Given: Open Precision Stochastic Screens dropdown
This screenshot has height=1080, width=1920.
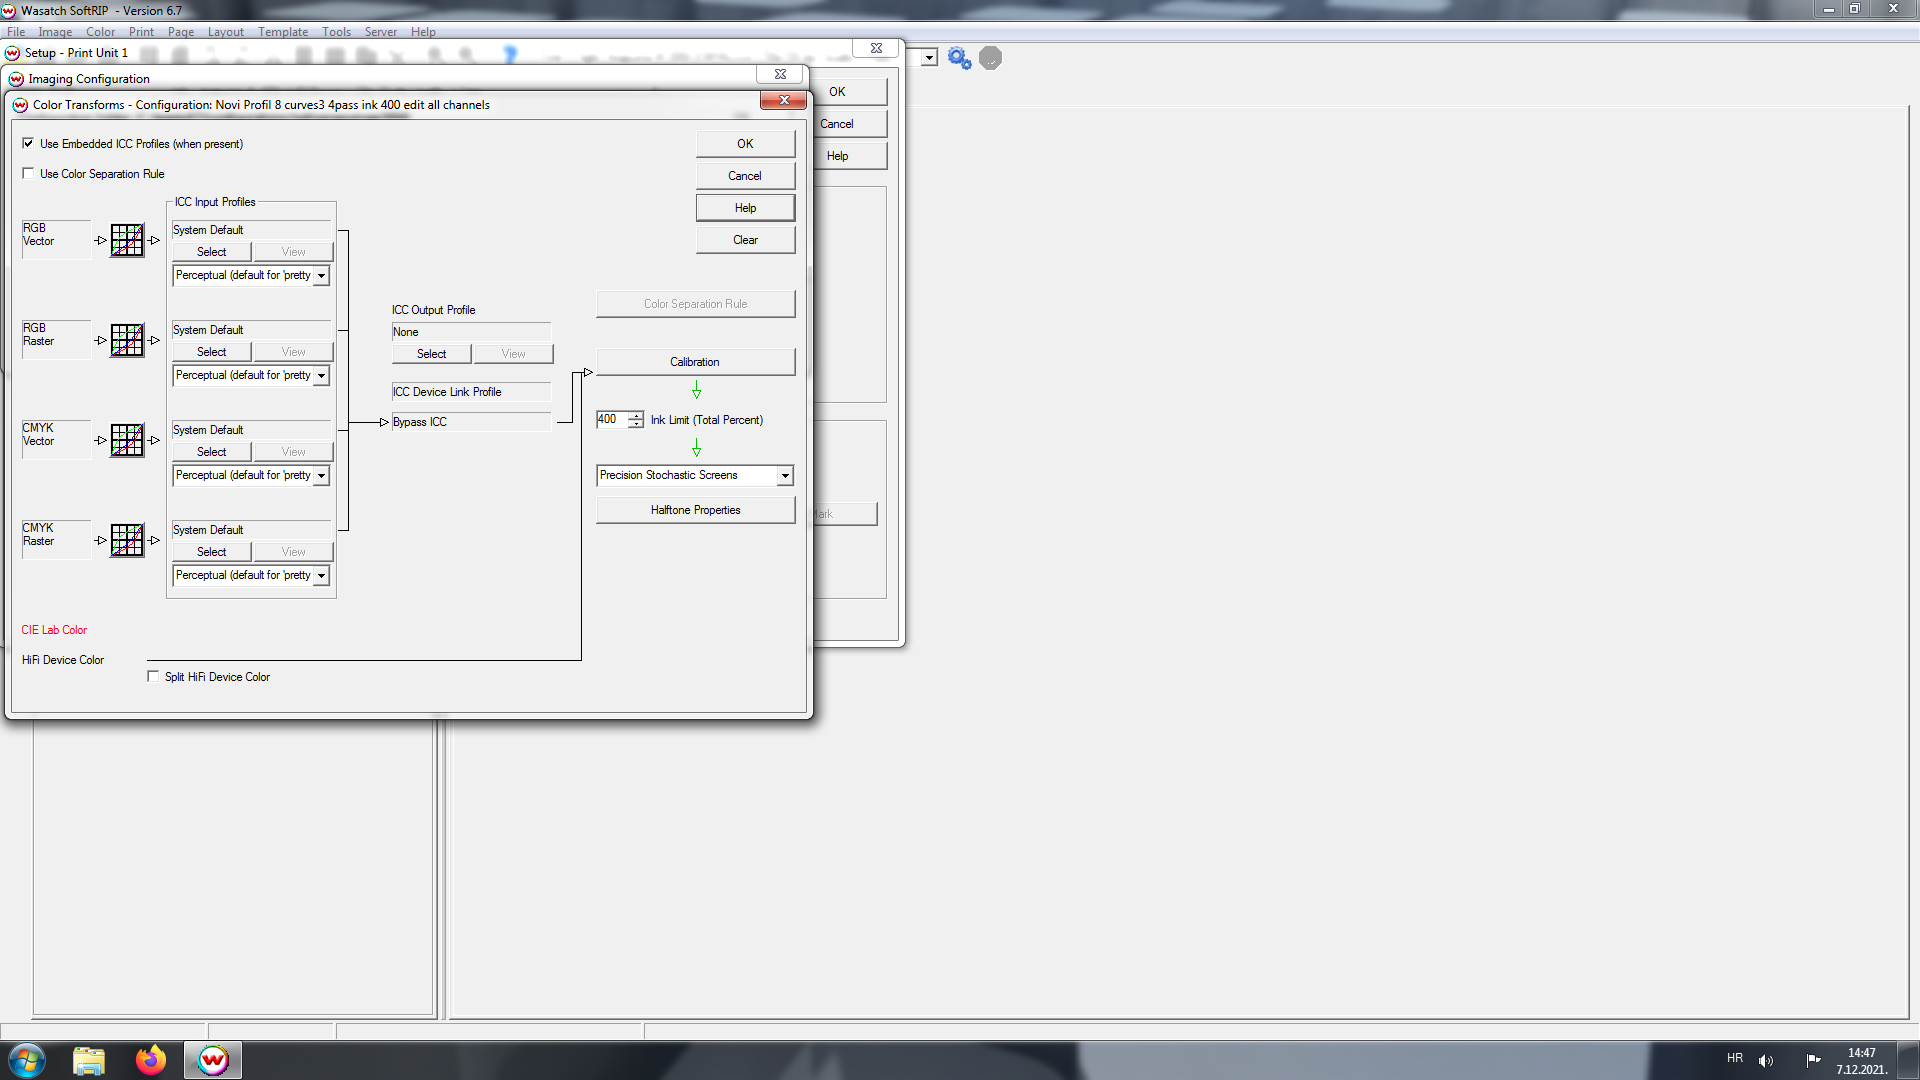Looking at the screenshot, I should [785, 475].
